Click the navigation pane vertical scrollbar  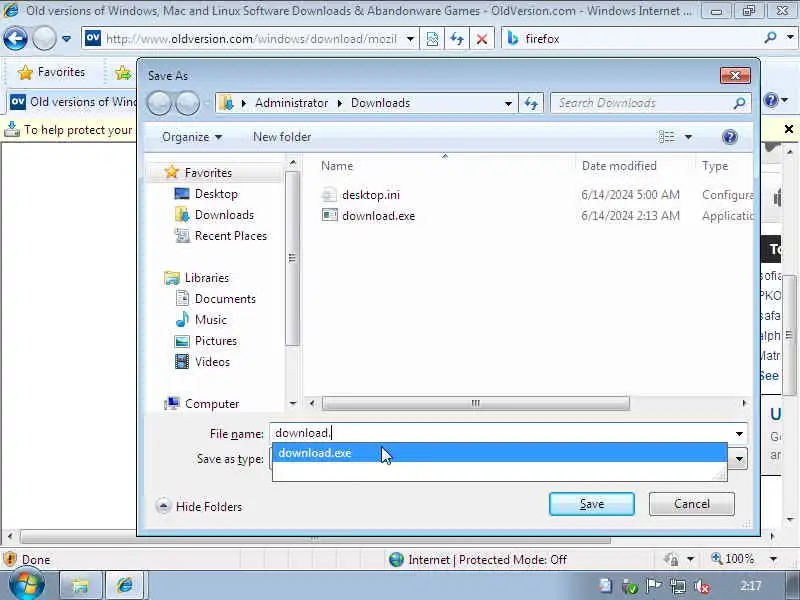[x=292, y=259]
